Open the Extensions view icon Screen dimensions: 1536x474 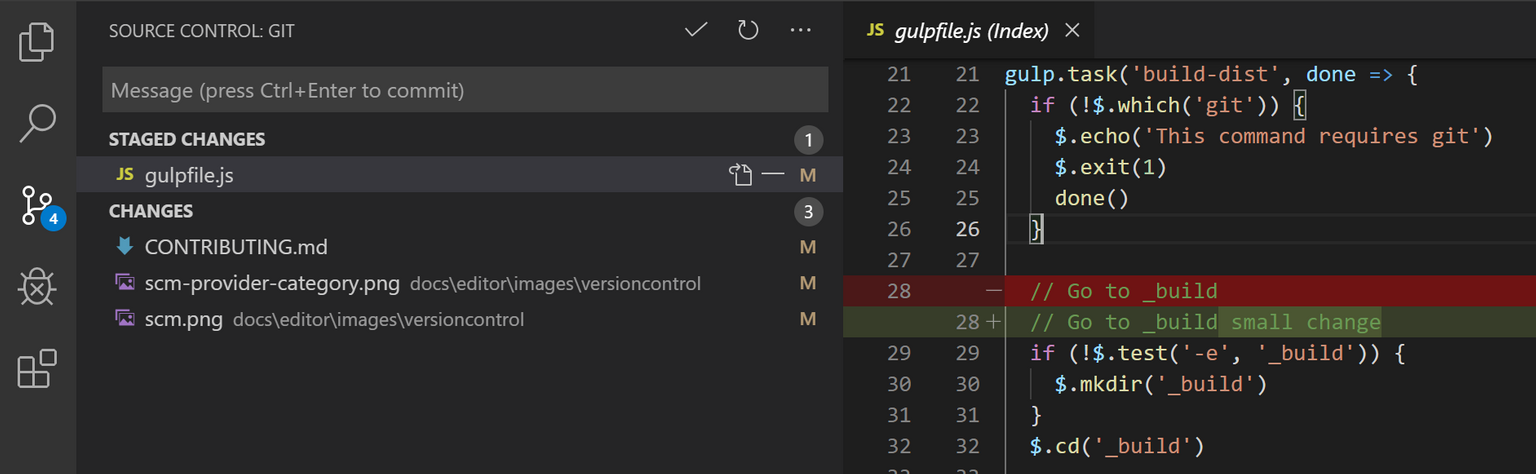pos(37,369)
